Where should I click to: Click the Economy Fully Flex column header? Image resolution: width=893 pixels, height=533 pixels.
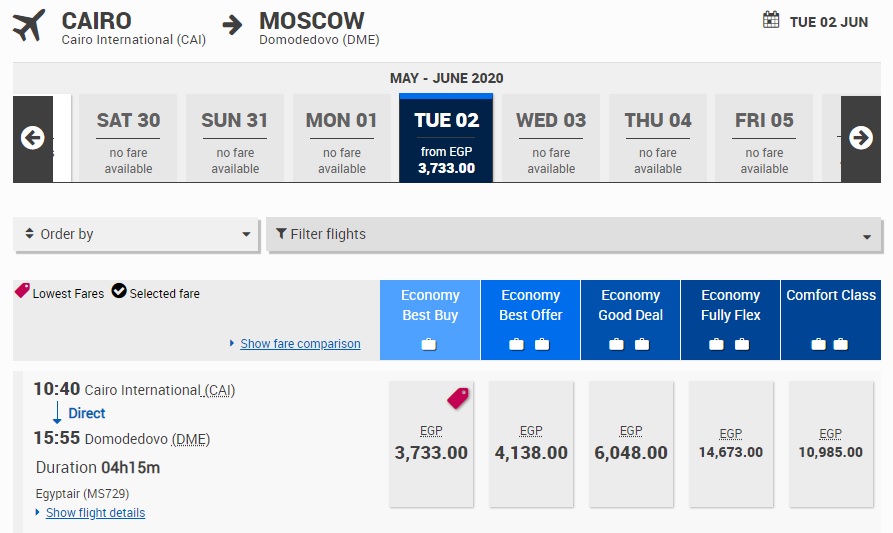(731, 306)
